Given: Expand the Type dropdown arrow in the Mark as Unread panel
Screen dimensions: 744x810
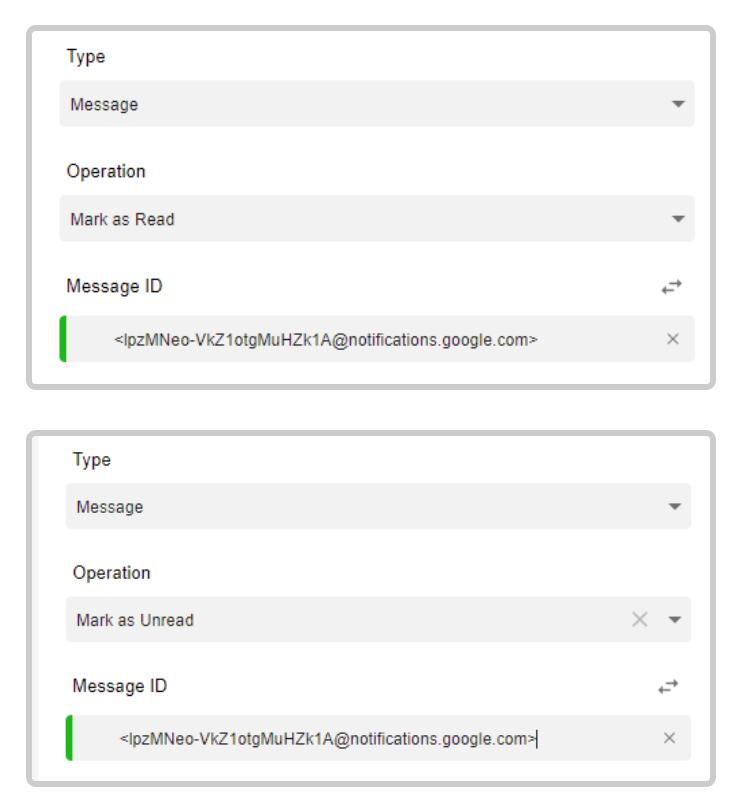Looking at the screenshot, I should [x=674, y=506].
